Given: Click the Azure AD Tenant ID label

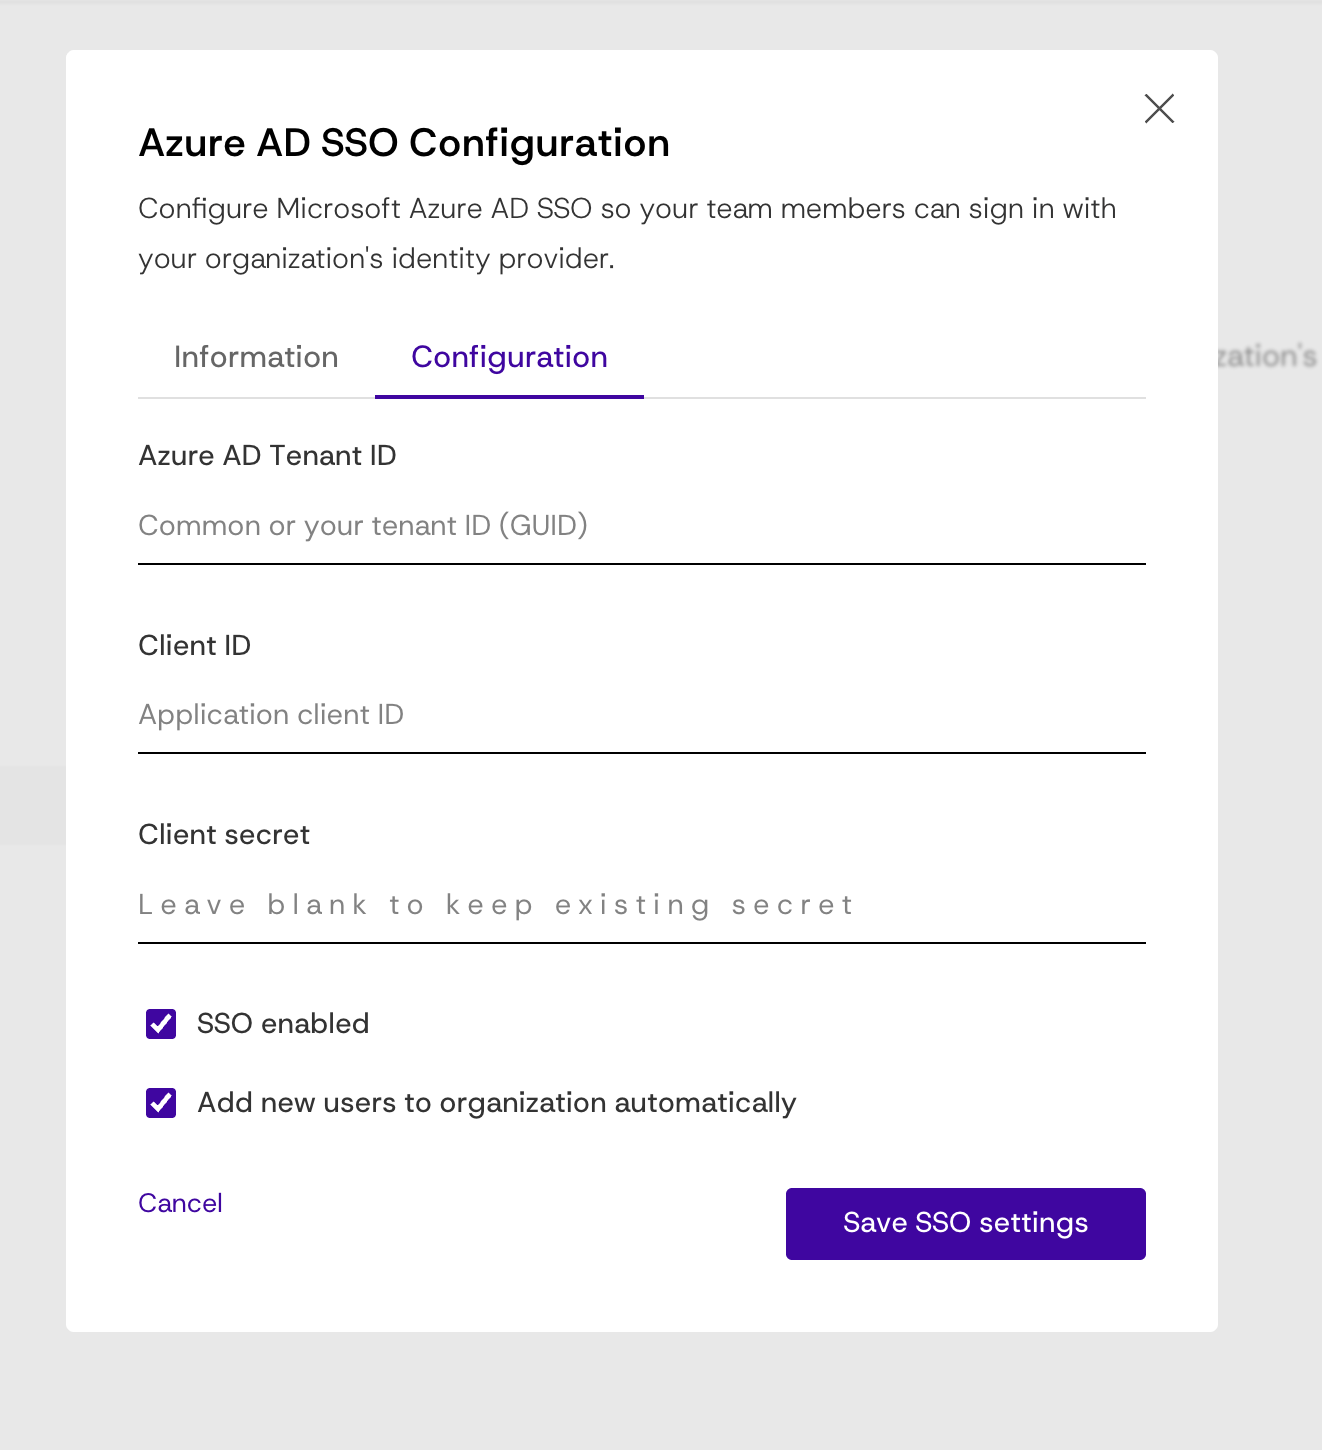Looking at the screenshot, I should pyautogui.click(x=267, y=456).
